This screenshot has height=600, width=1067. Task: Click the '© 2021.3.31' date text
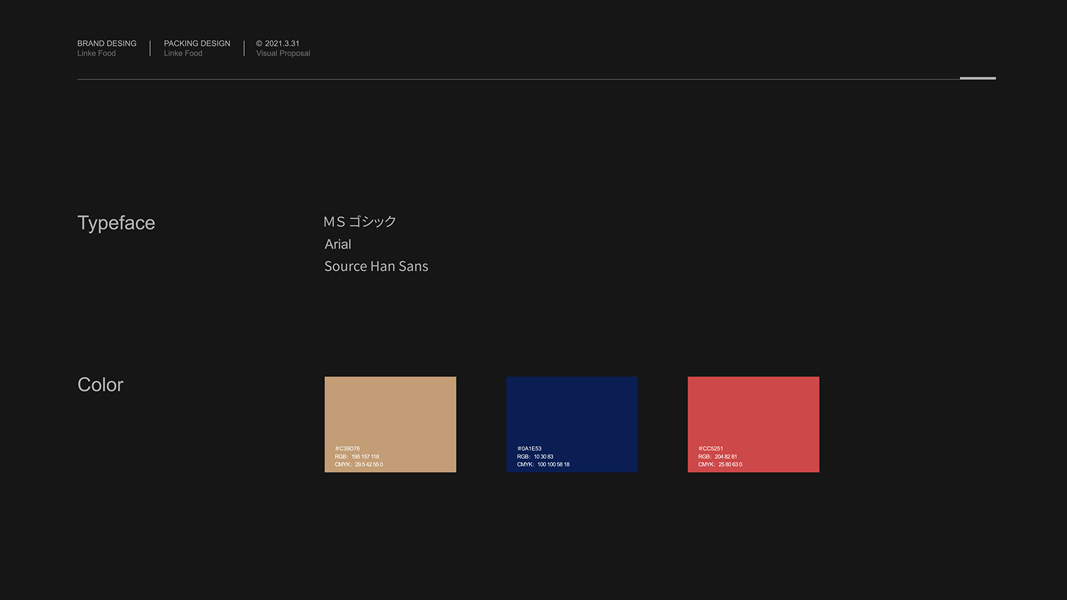pyautogui.click(x=278, y=43)
